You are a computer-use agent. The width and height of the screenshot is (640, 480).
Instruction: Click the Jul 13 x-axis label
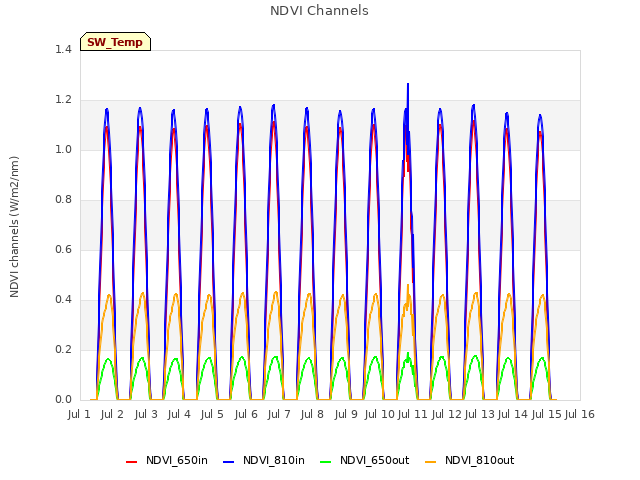[x=480, y=414]
